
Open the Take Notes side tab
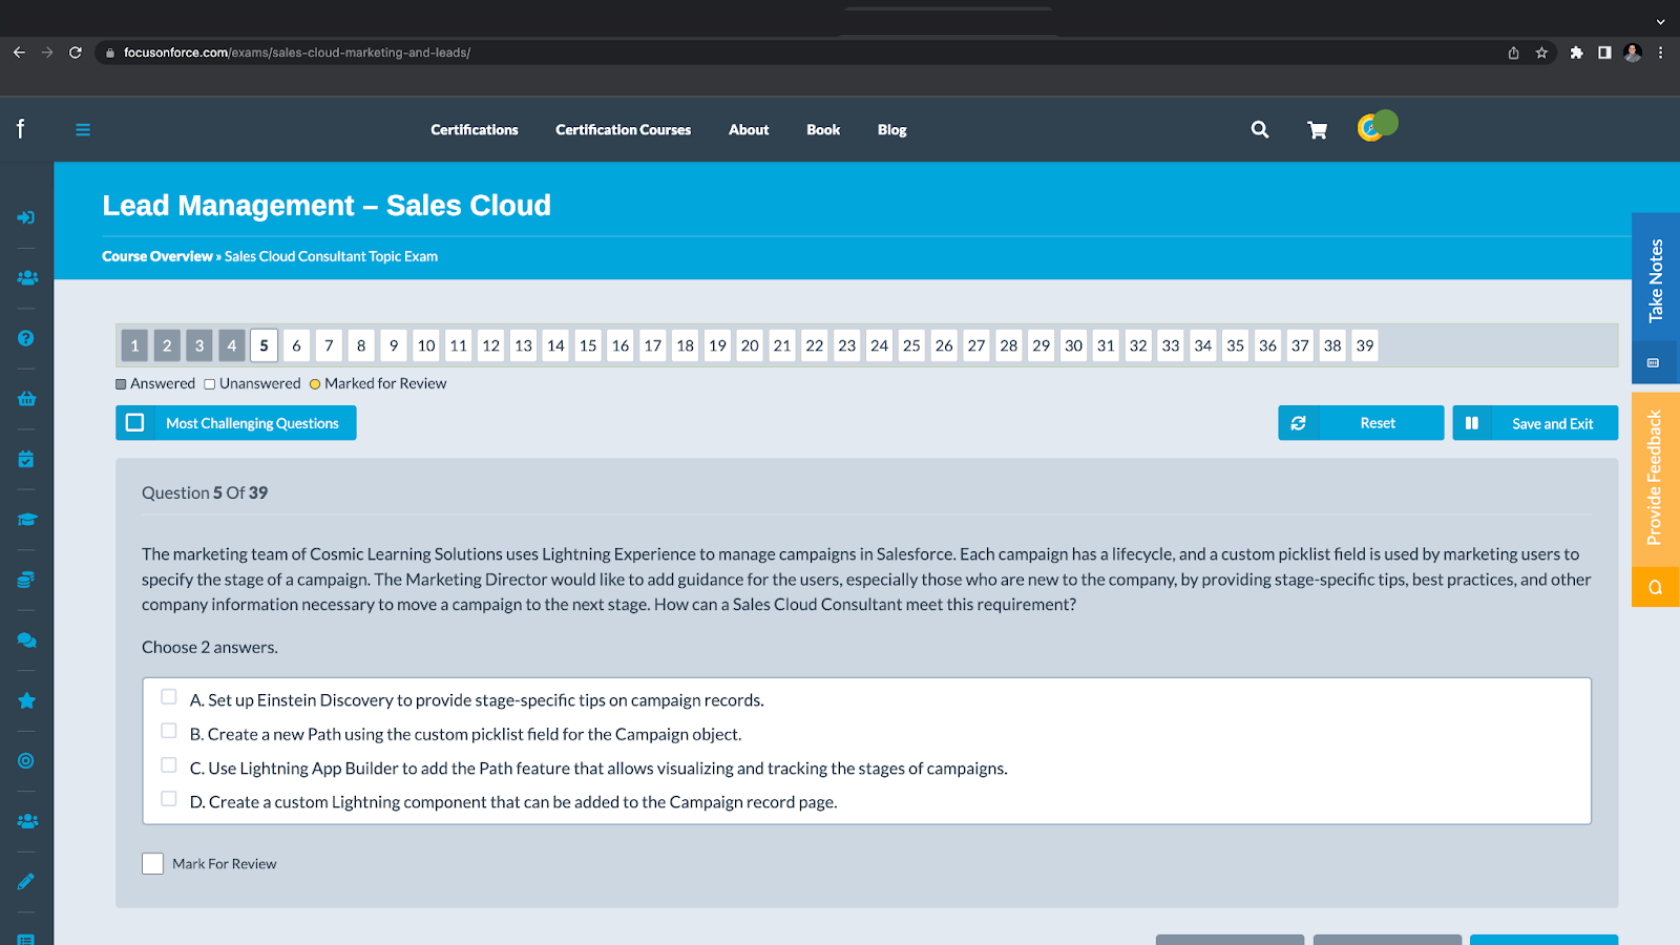tap(1655, 279)
